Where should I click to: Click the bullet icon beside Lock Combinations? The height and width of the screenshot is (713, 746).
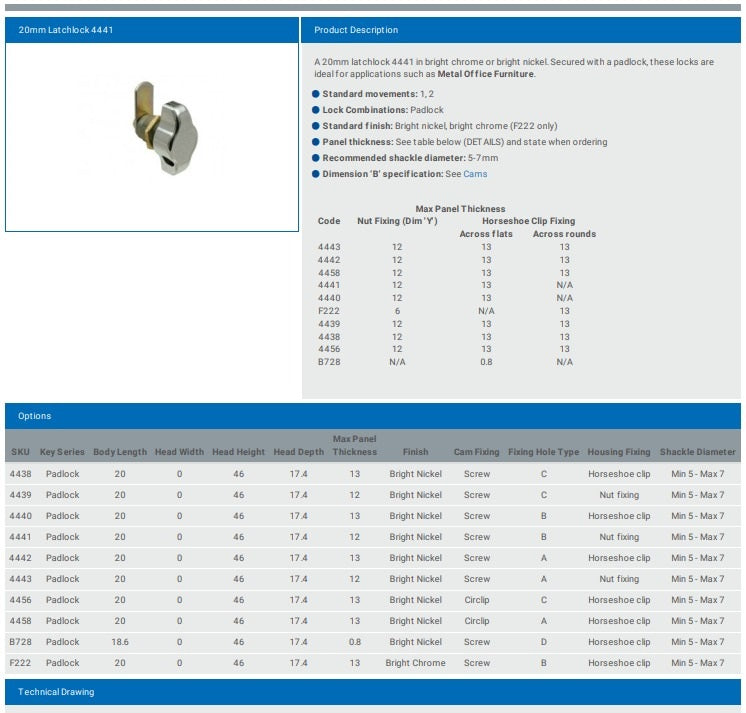pos(316,110)
